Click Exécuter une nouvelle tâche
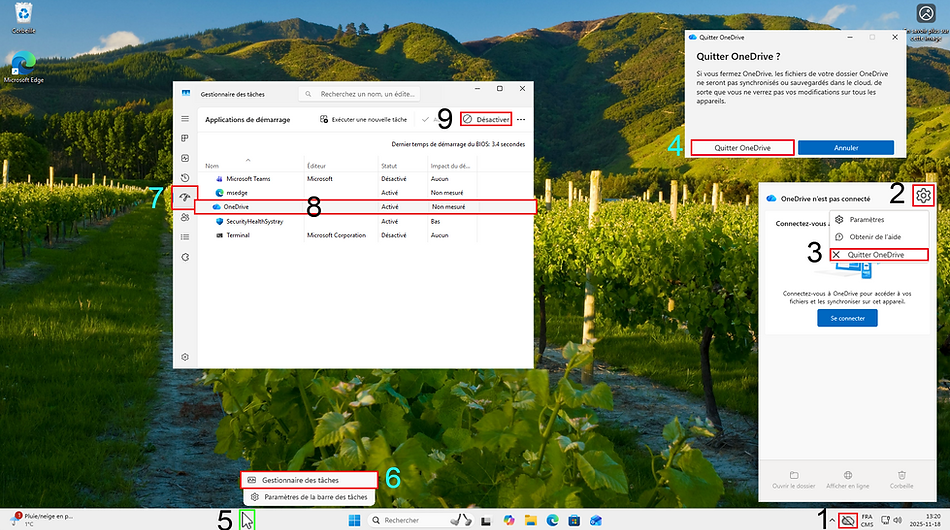The height and width of the screenshot is (530, 950). click(x=364, y=119)
